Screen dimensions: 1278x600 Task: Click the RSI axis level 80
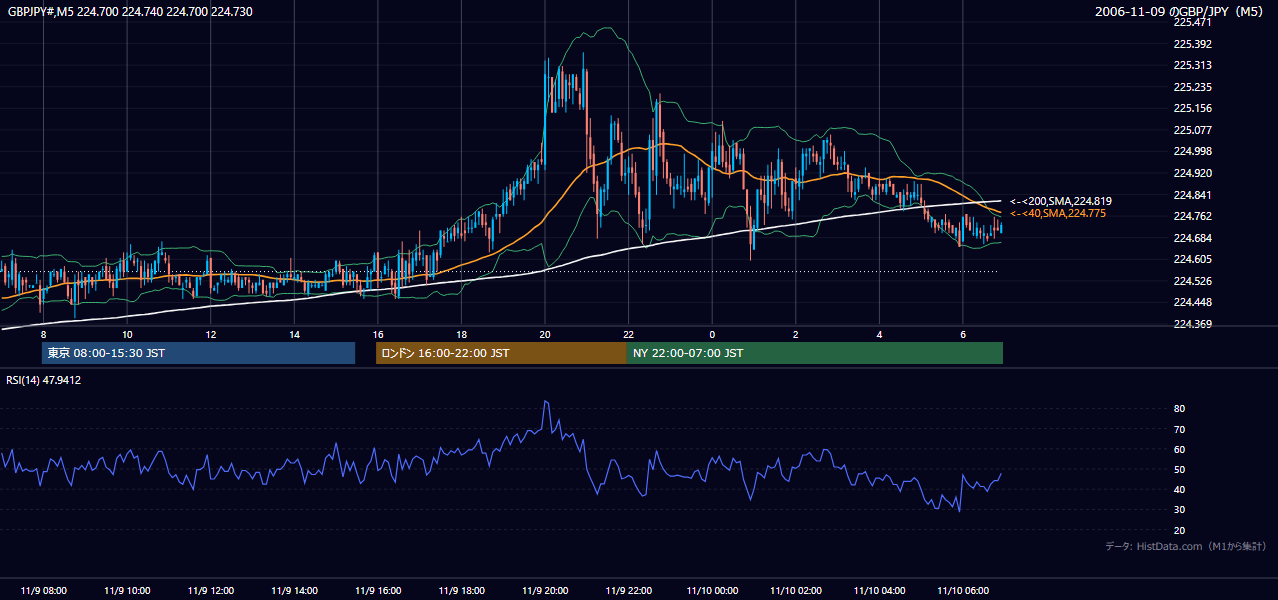pyautogui.click(x=1180, y=409)
